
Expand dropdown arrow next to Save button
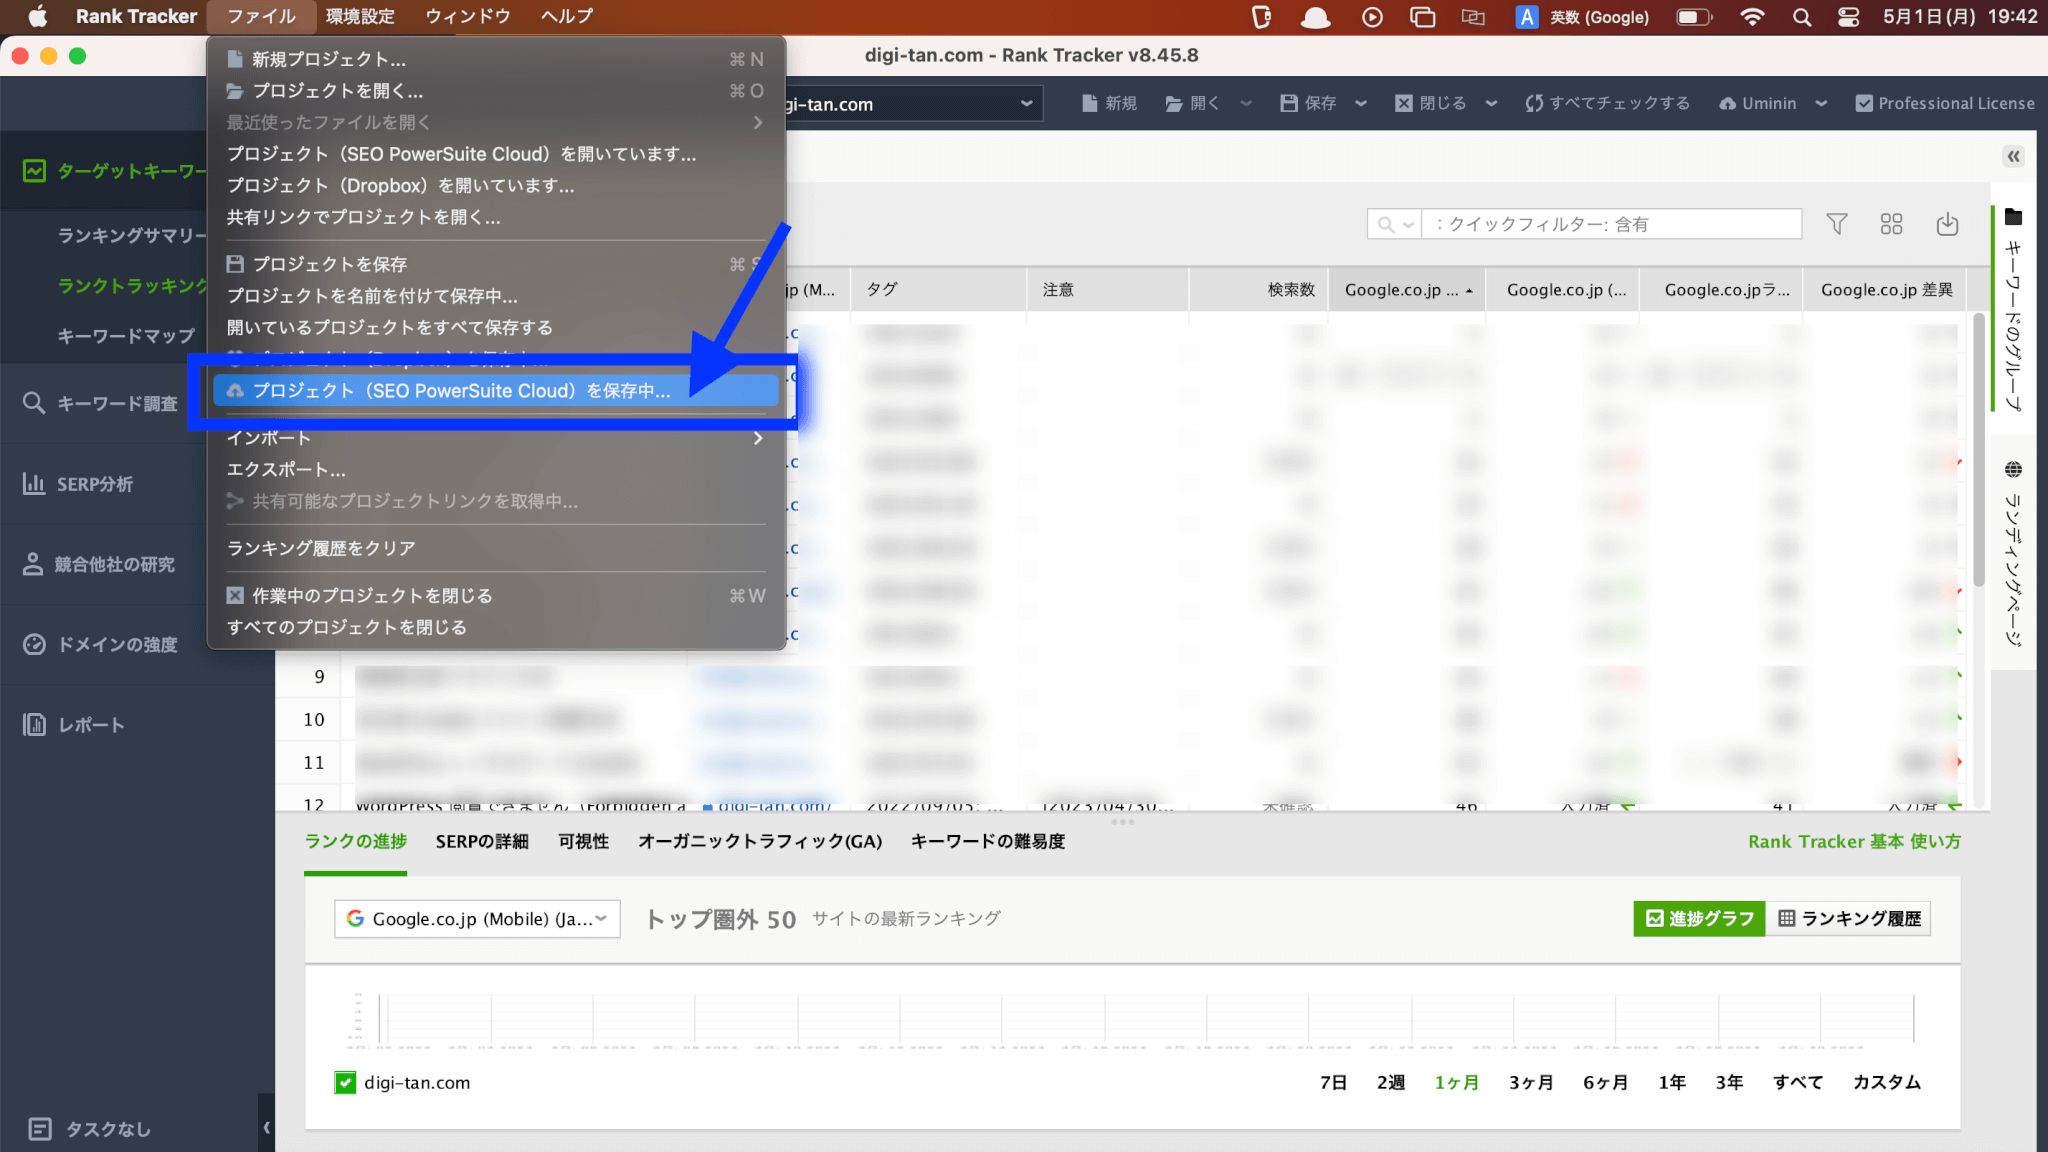[1361, 103]
